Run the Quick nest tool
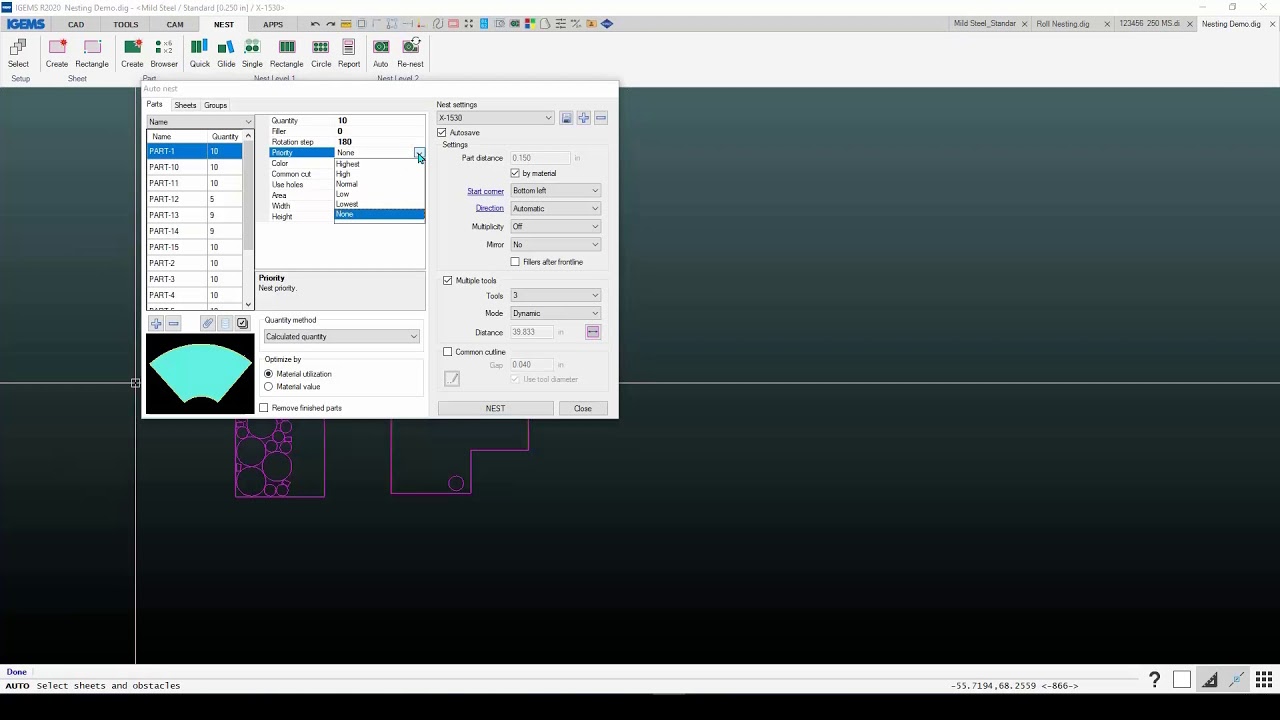Viewport: 1280px width, 720px height. coord(200,53)
